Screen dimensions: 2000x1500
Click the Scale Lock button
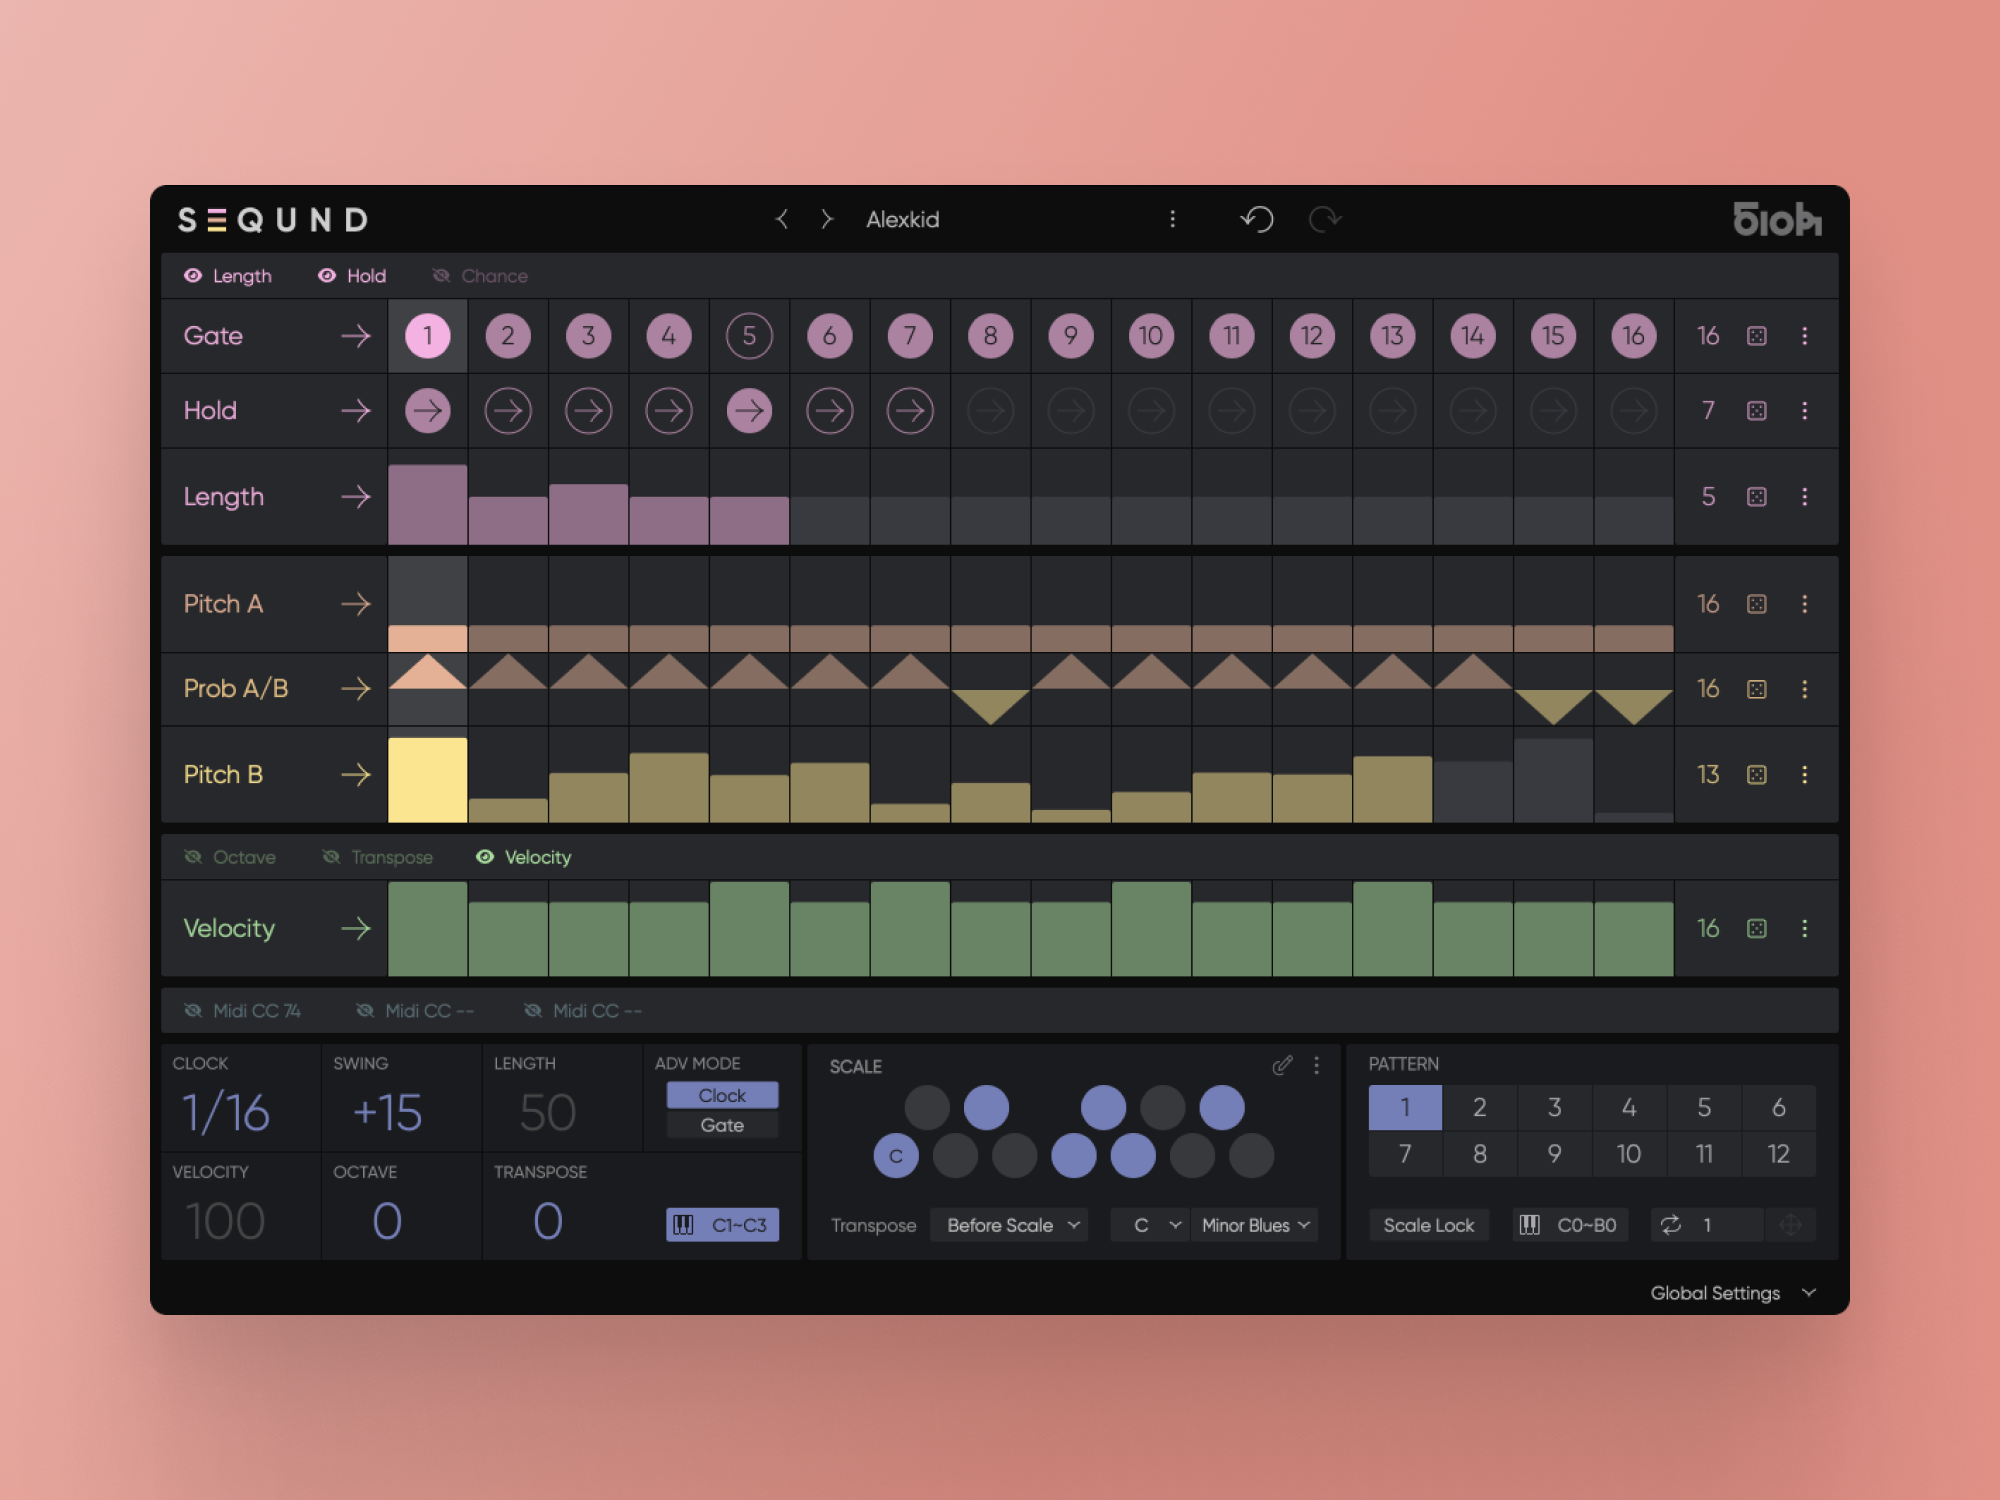click(1429, 1224)
